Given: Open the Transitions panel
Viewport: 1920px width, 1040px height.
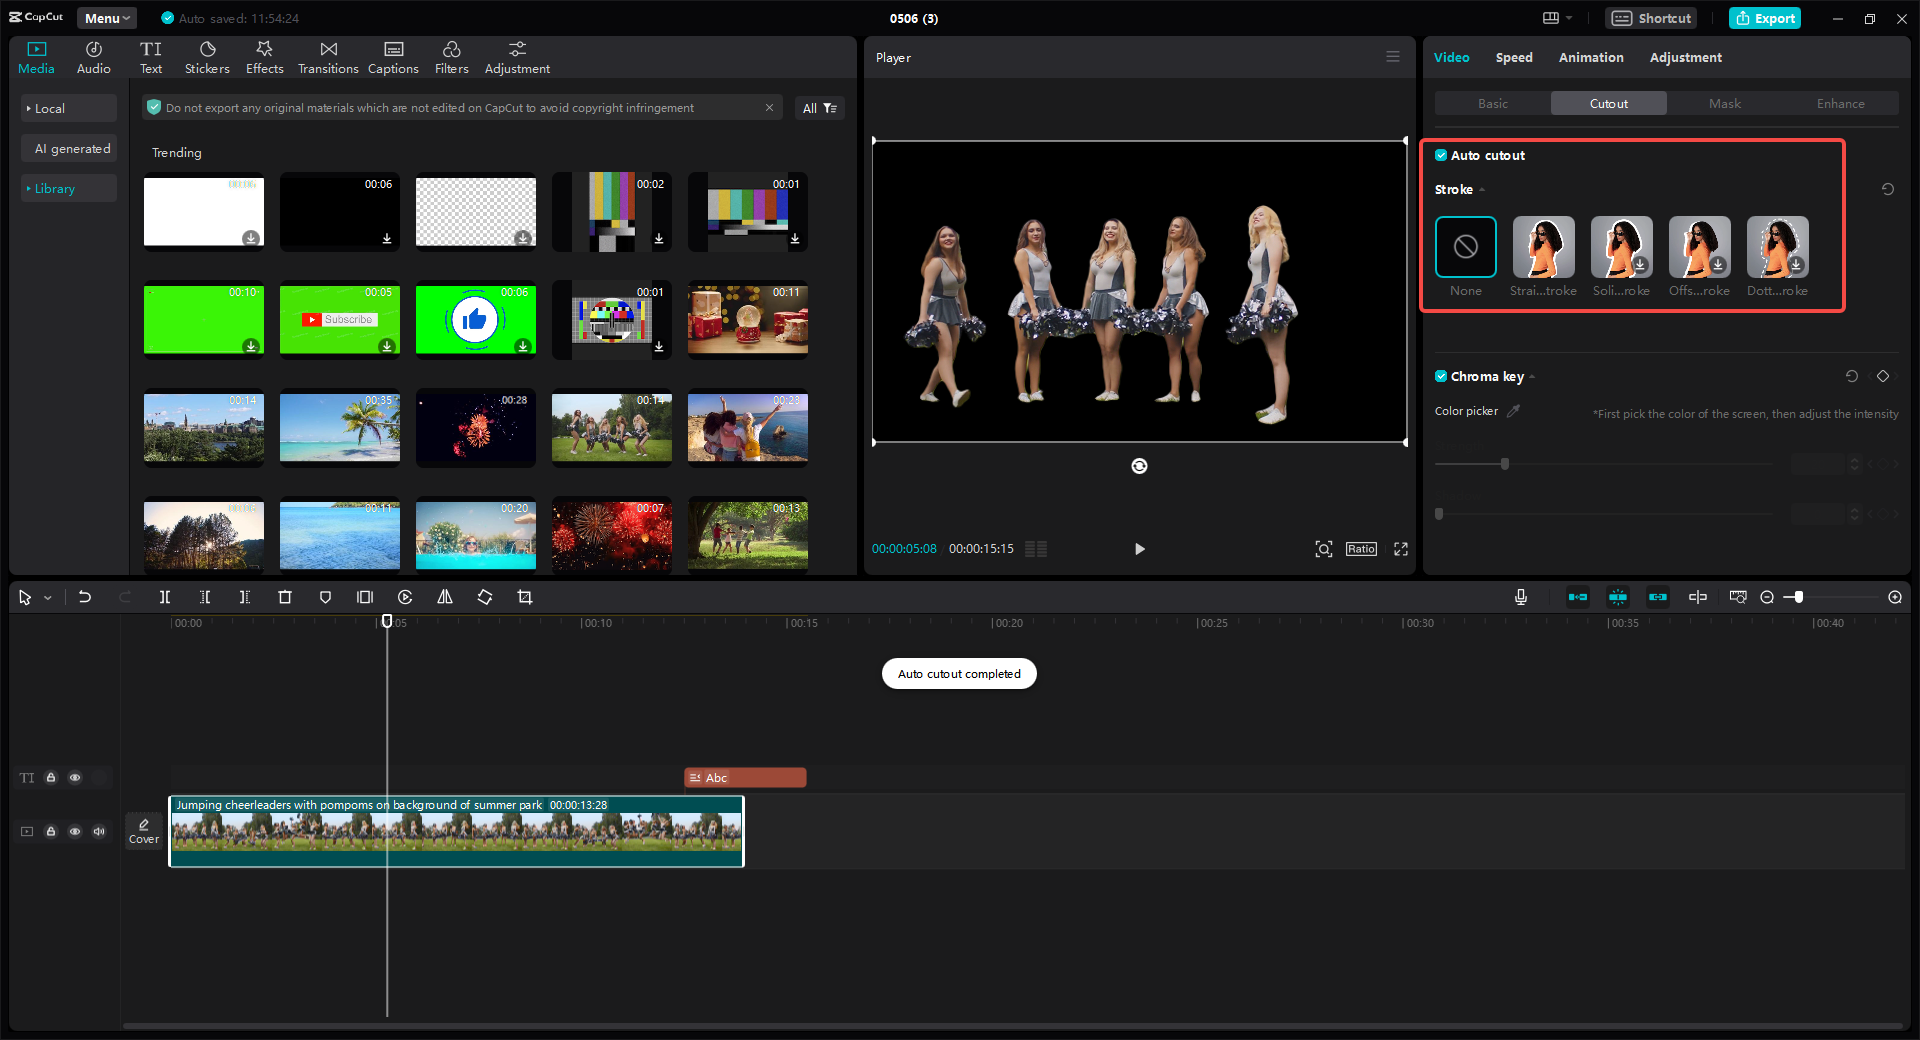Looking at the screenshot, I should coord(327,57).
